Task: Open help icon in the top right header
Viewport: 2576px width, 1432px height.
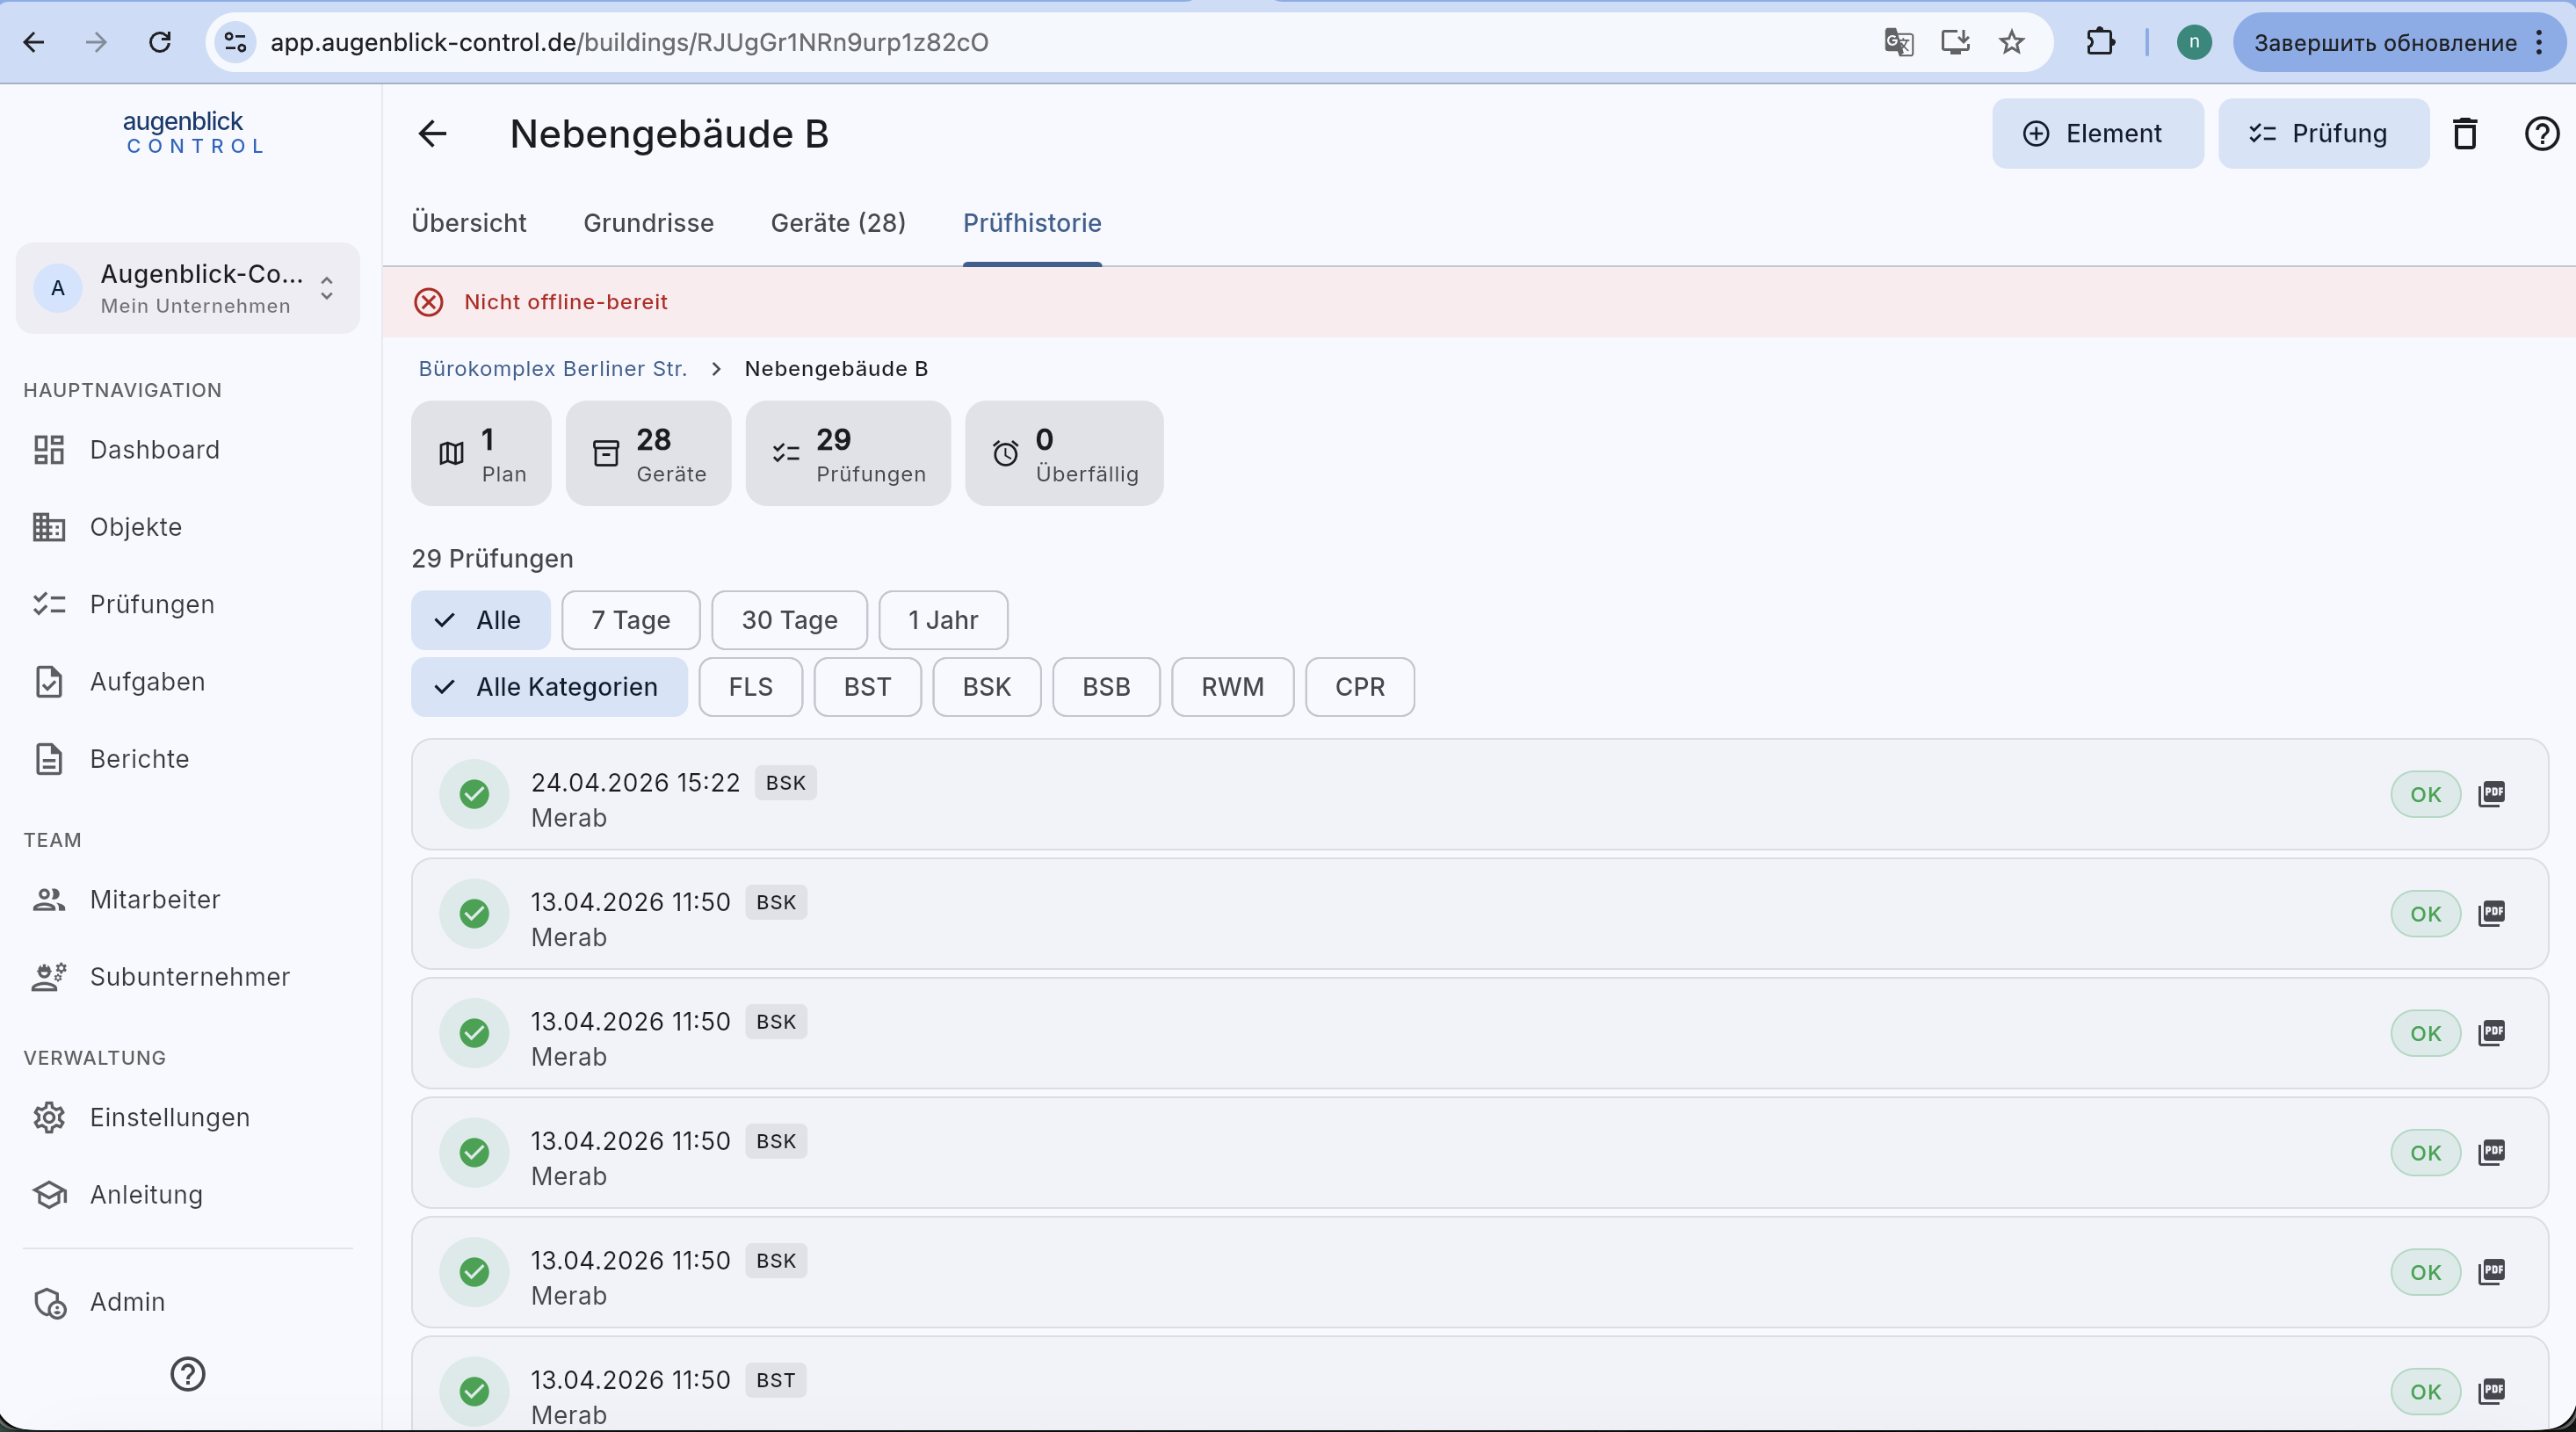Action: coord(2542,133)
